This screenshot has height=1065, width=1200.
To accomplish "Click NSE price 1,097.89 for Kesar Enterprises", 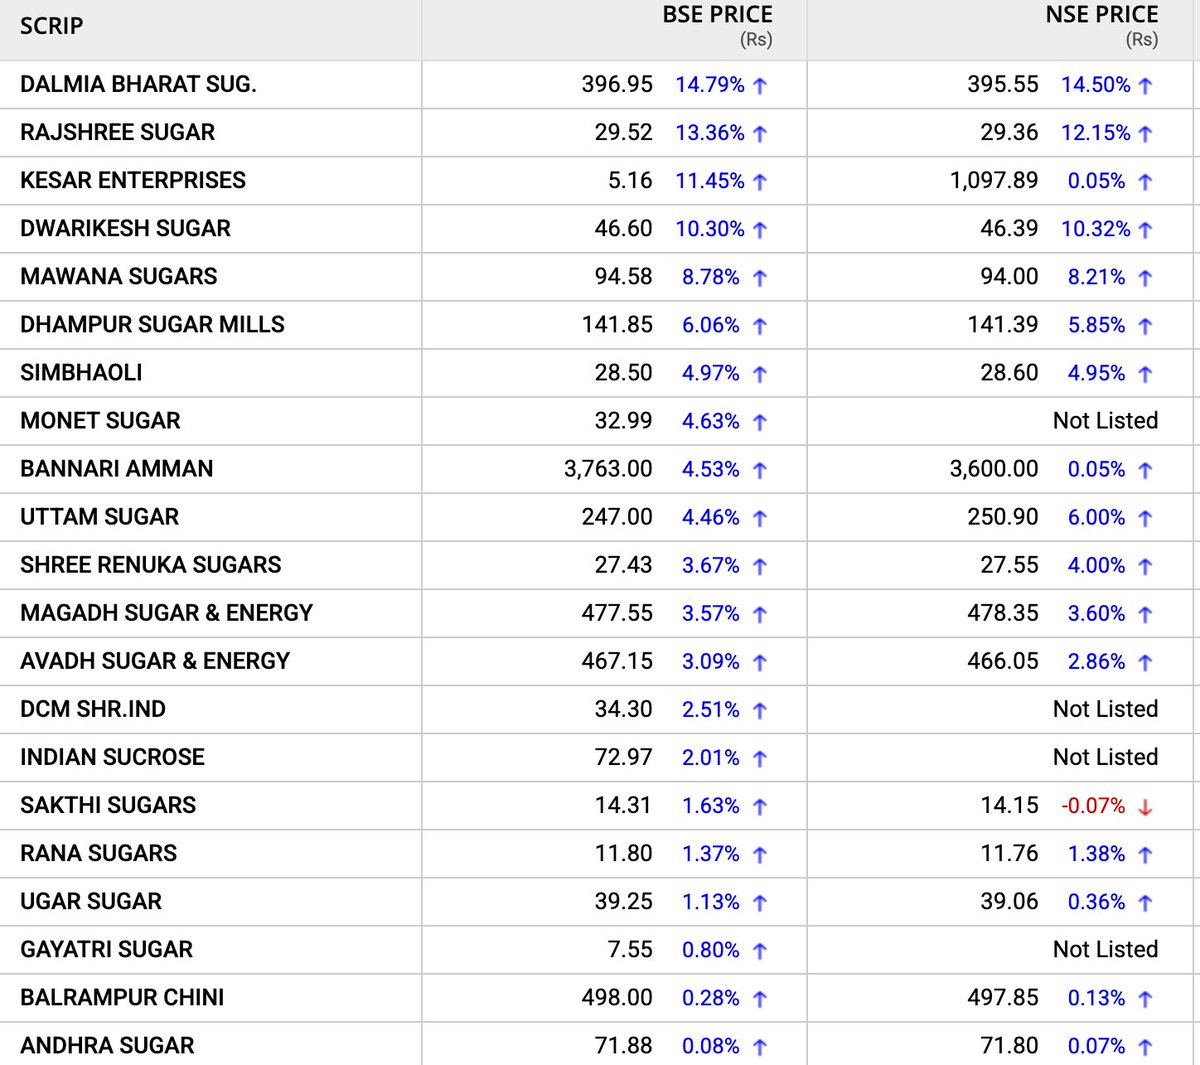I will pos(994,180).
